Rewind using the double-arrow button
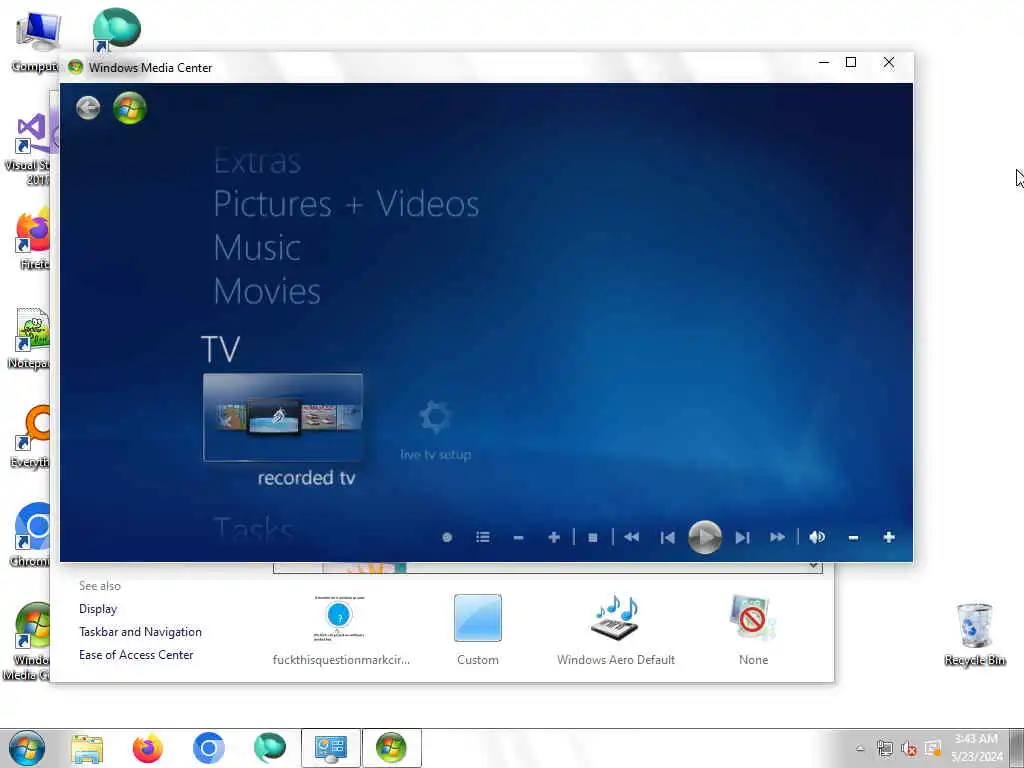The height and width of the screenshot is (768, 1024). (x=632, y=537)
